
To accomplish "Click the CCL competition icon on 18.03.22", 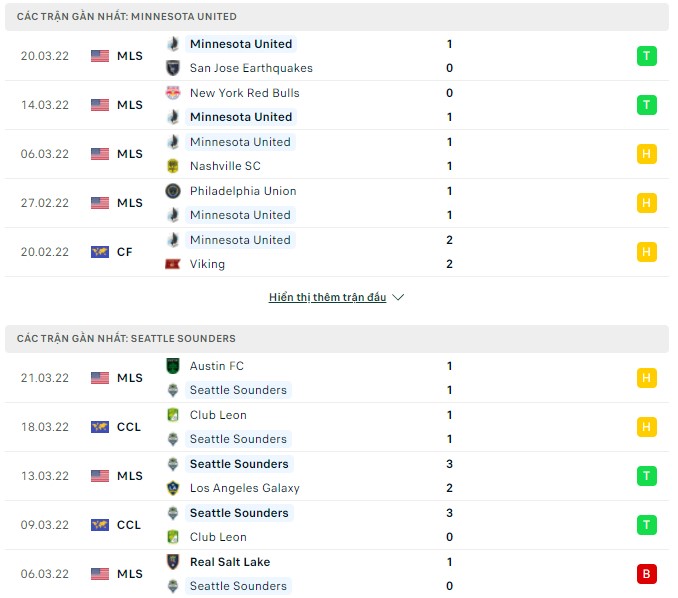I will tap(100, 427).
